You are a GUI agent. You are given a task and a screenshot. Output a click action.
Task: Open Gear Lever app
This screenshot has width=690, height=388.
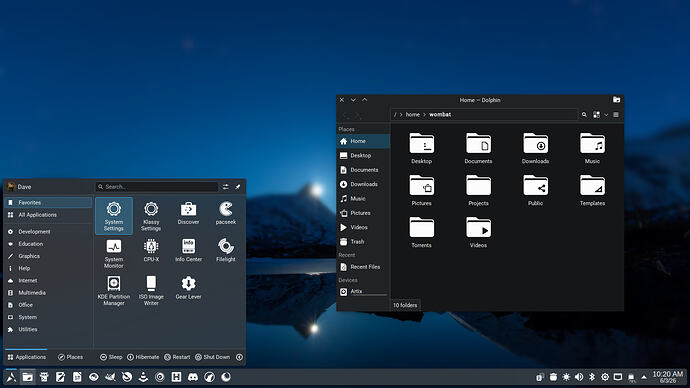pyautogui.click(x=188, y=288)
